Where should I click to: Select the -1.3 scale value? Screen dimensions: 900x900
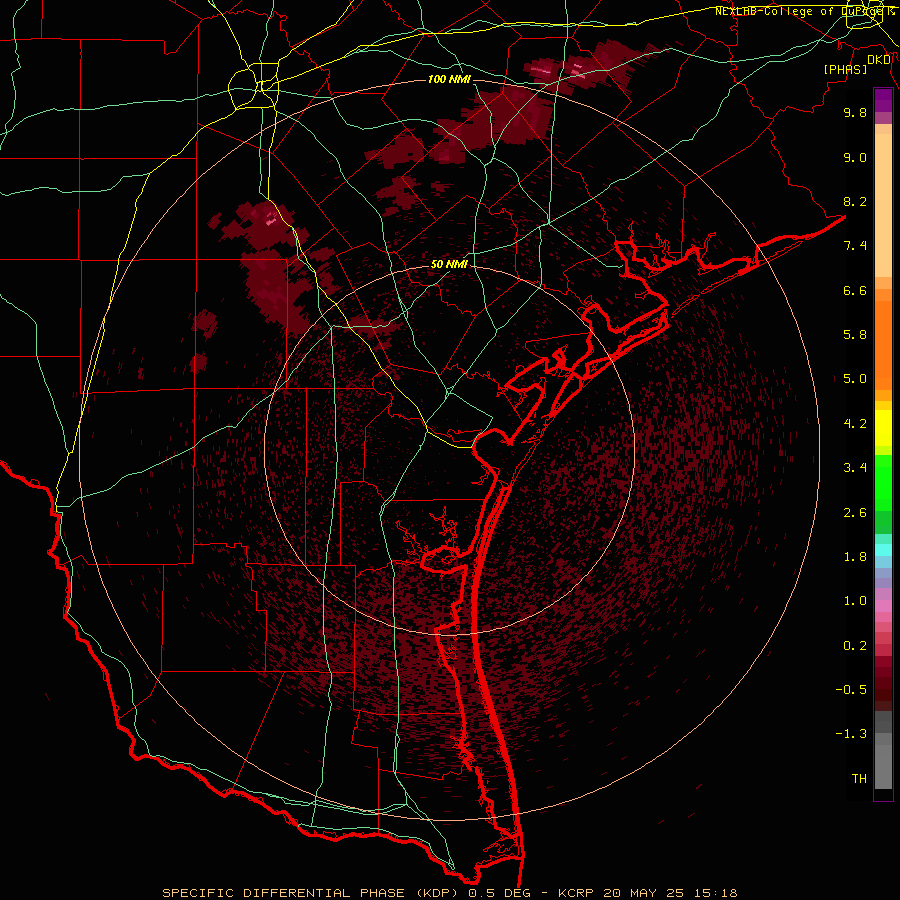point(851,734)
